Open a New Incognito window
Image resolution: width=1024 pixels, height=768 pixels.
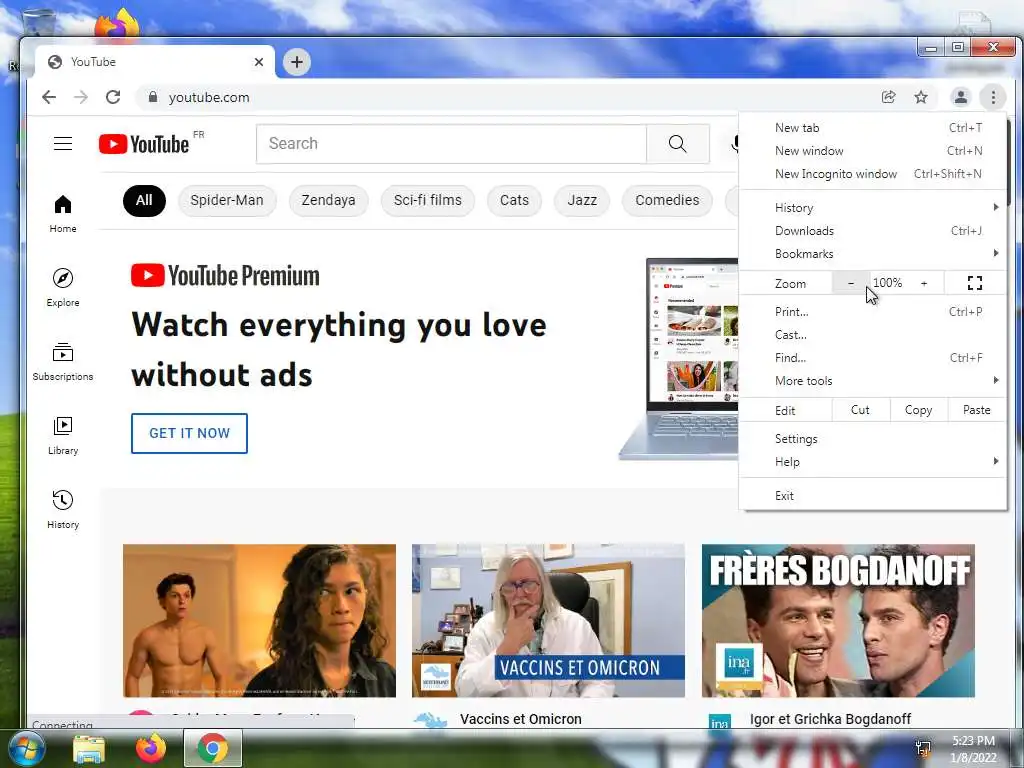tap(873, 174)
